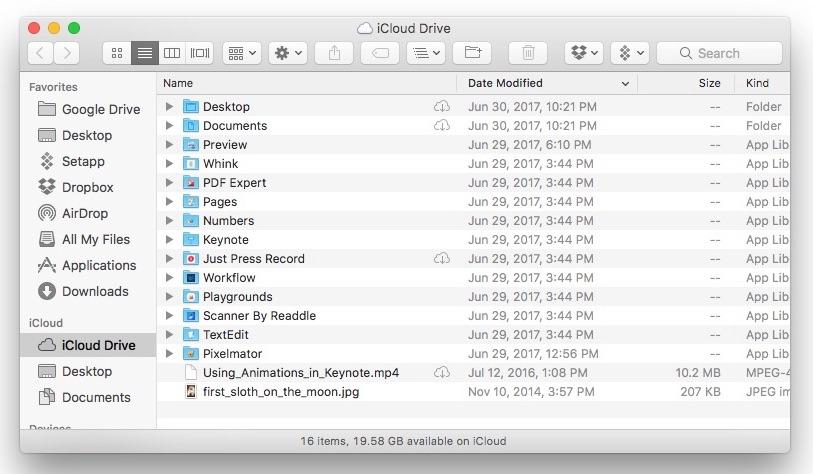Open the list options toolbar dropdown
The height and width of the screenshot is (474, 813).
(426, 53)
